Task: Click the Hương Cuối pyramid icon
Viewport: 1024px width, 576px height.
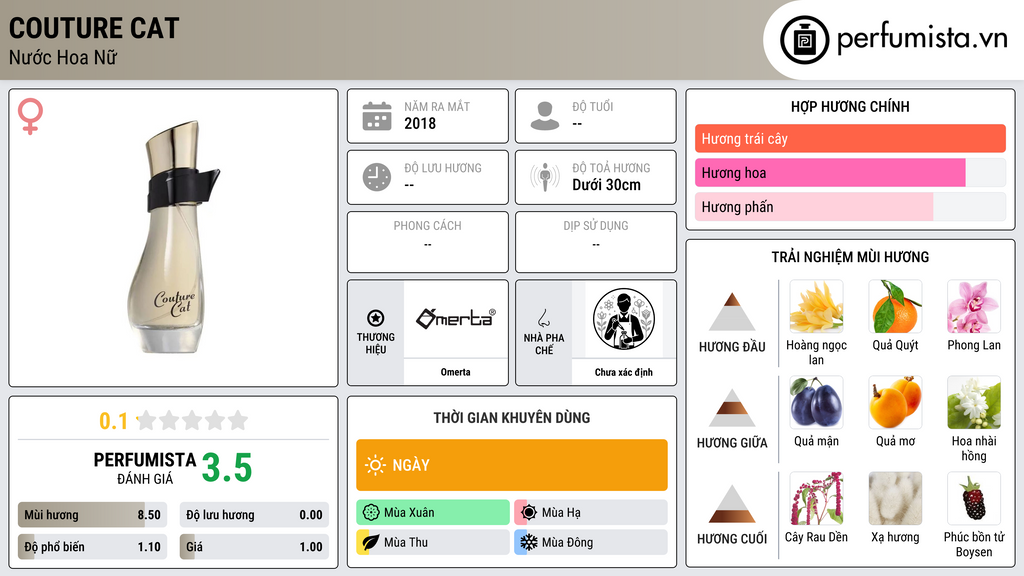Action: (x=732, y=504)
